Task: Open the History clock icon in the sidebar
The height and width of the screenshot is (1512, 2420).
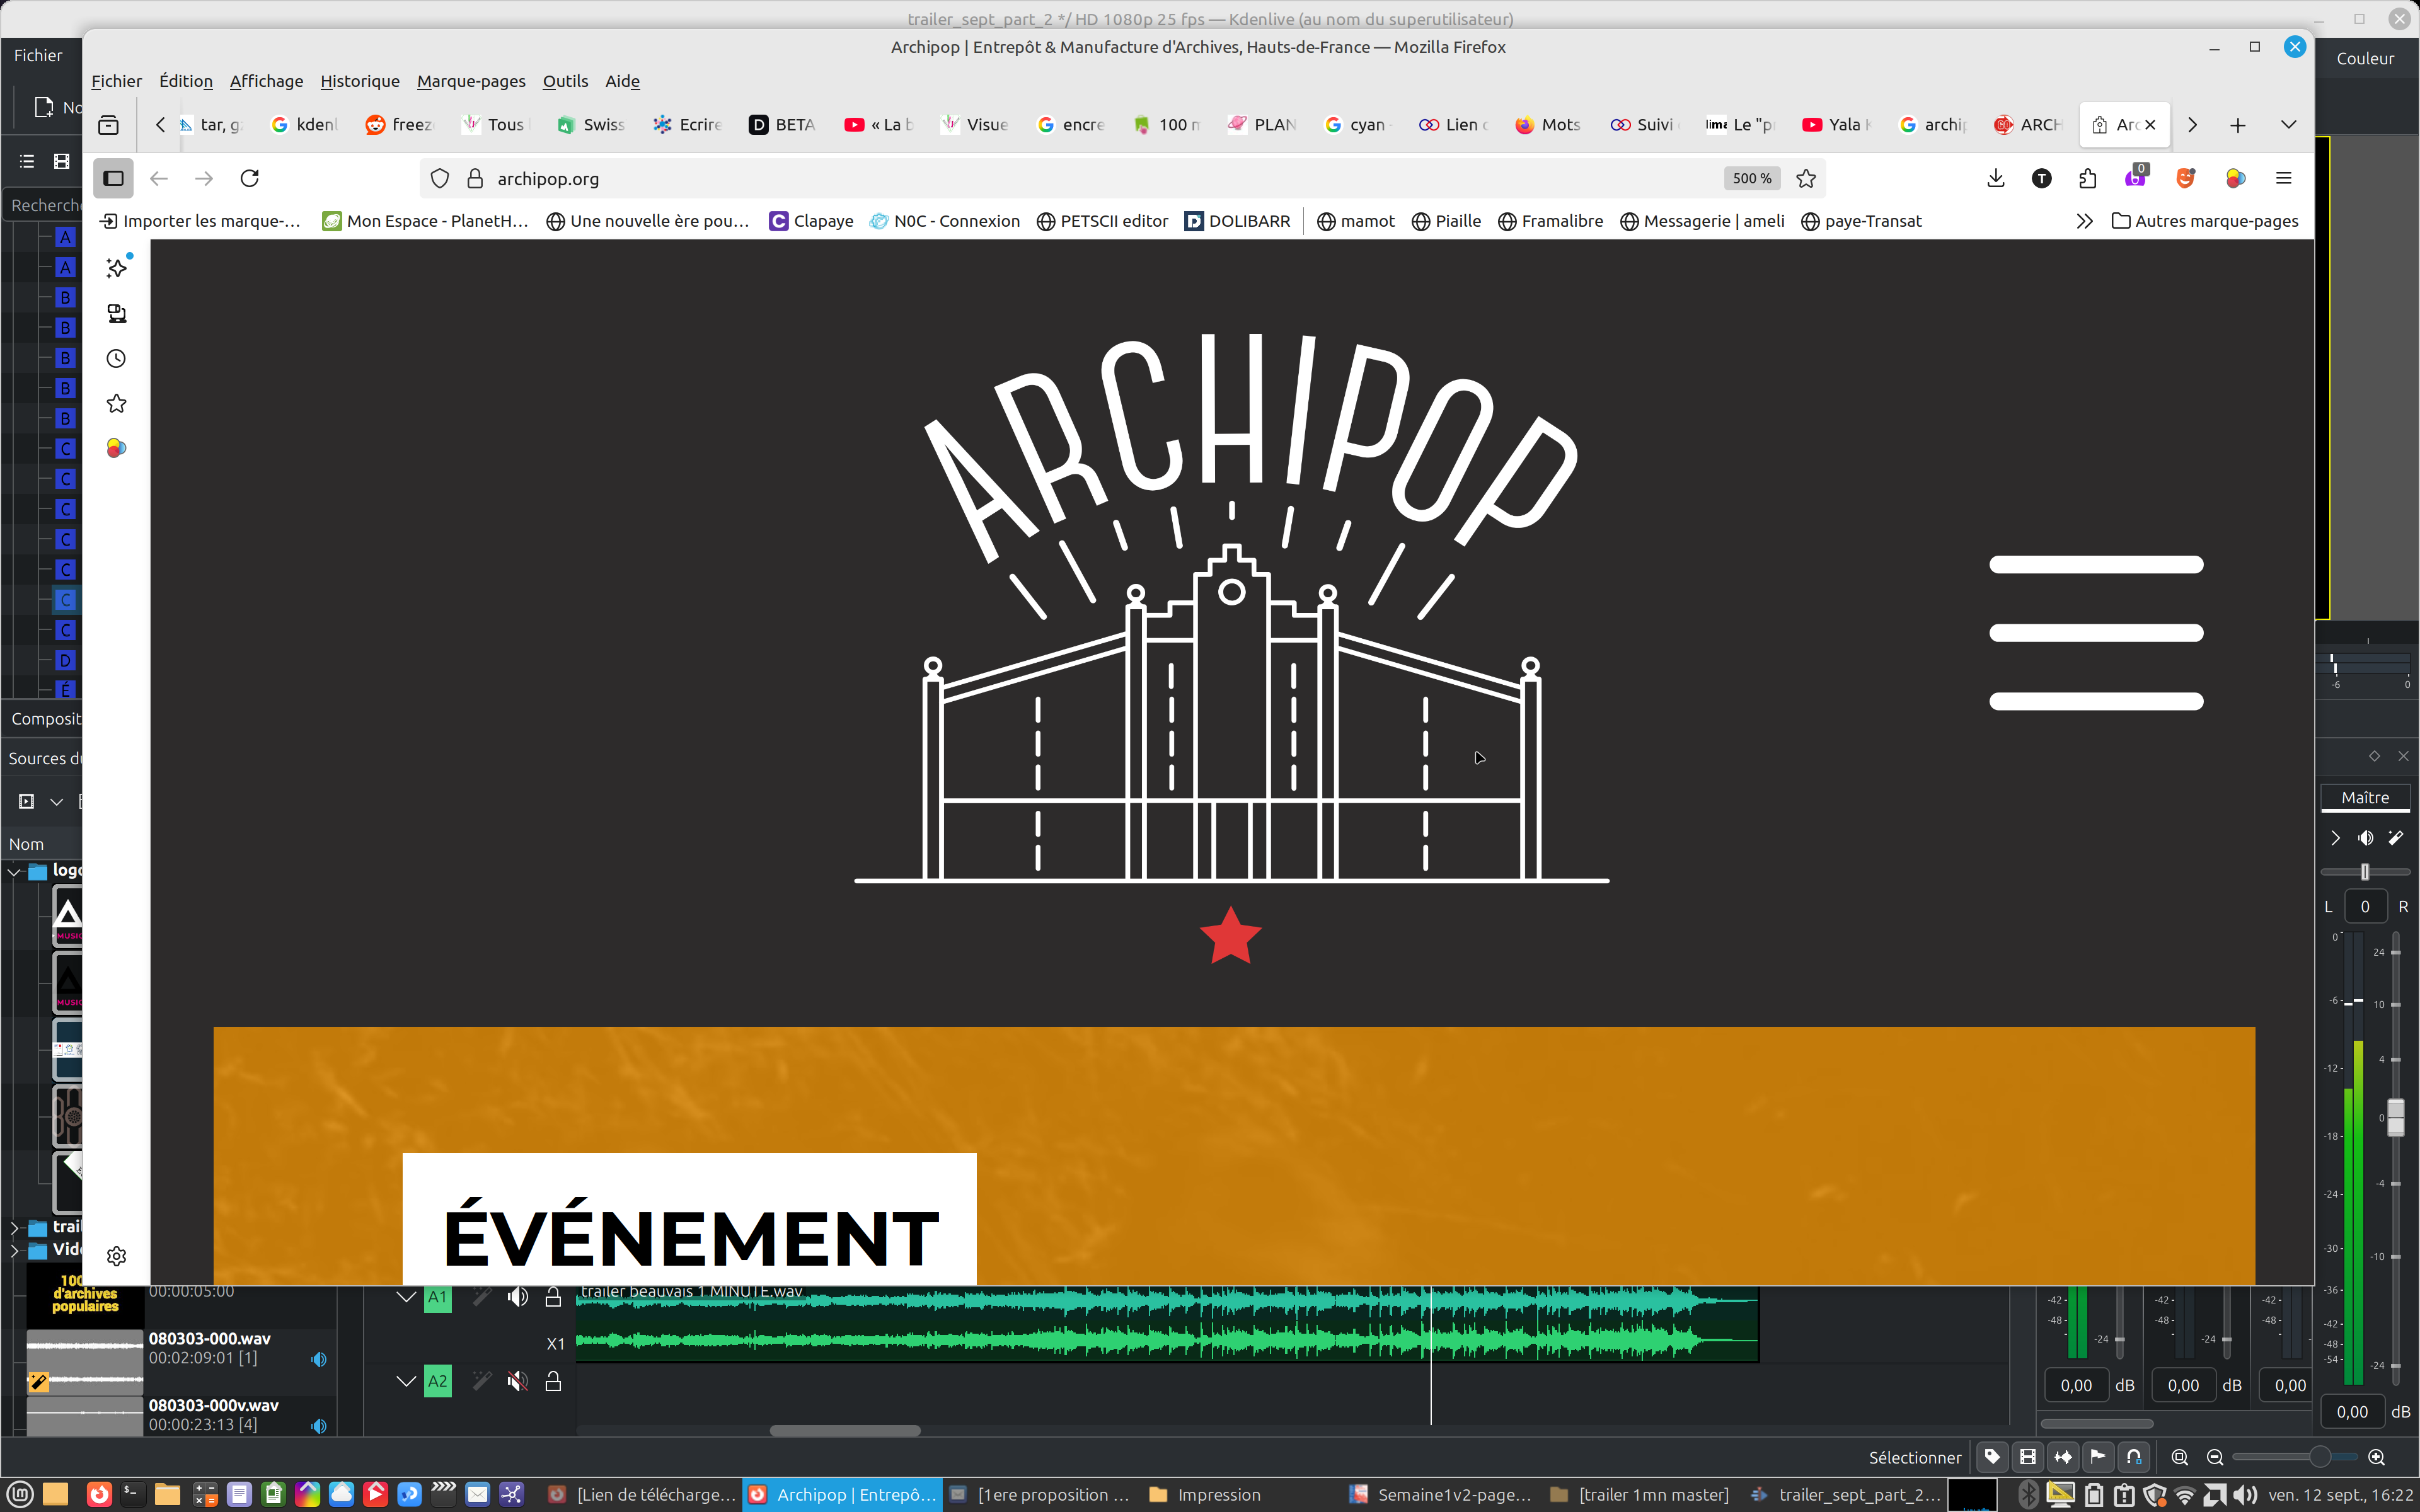Action: pos(116,358)
